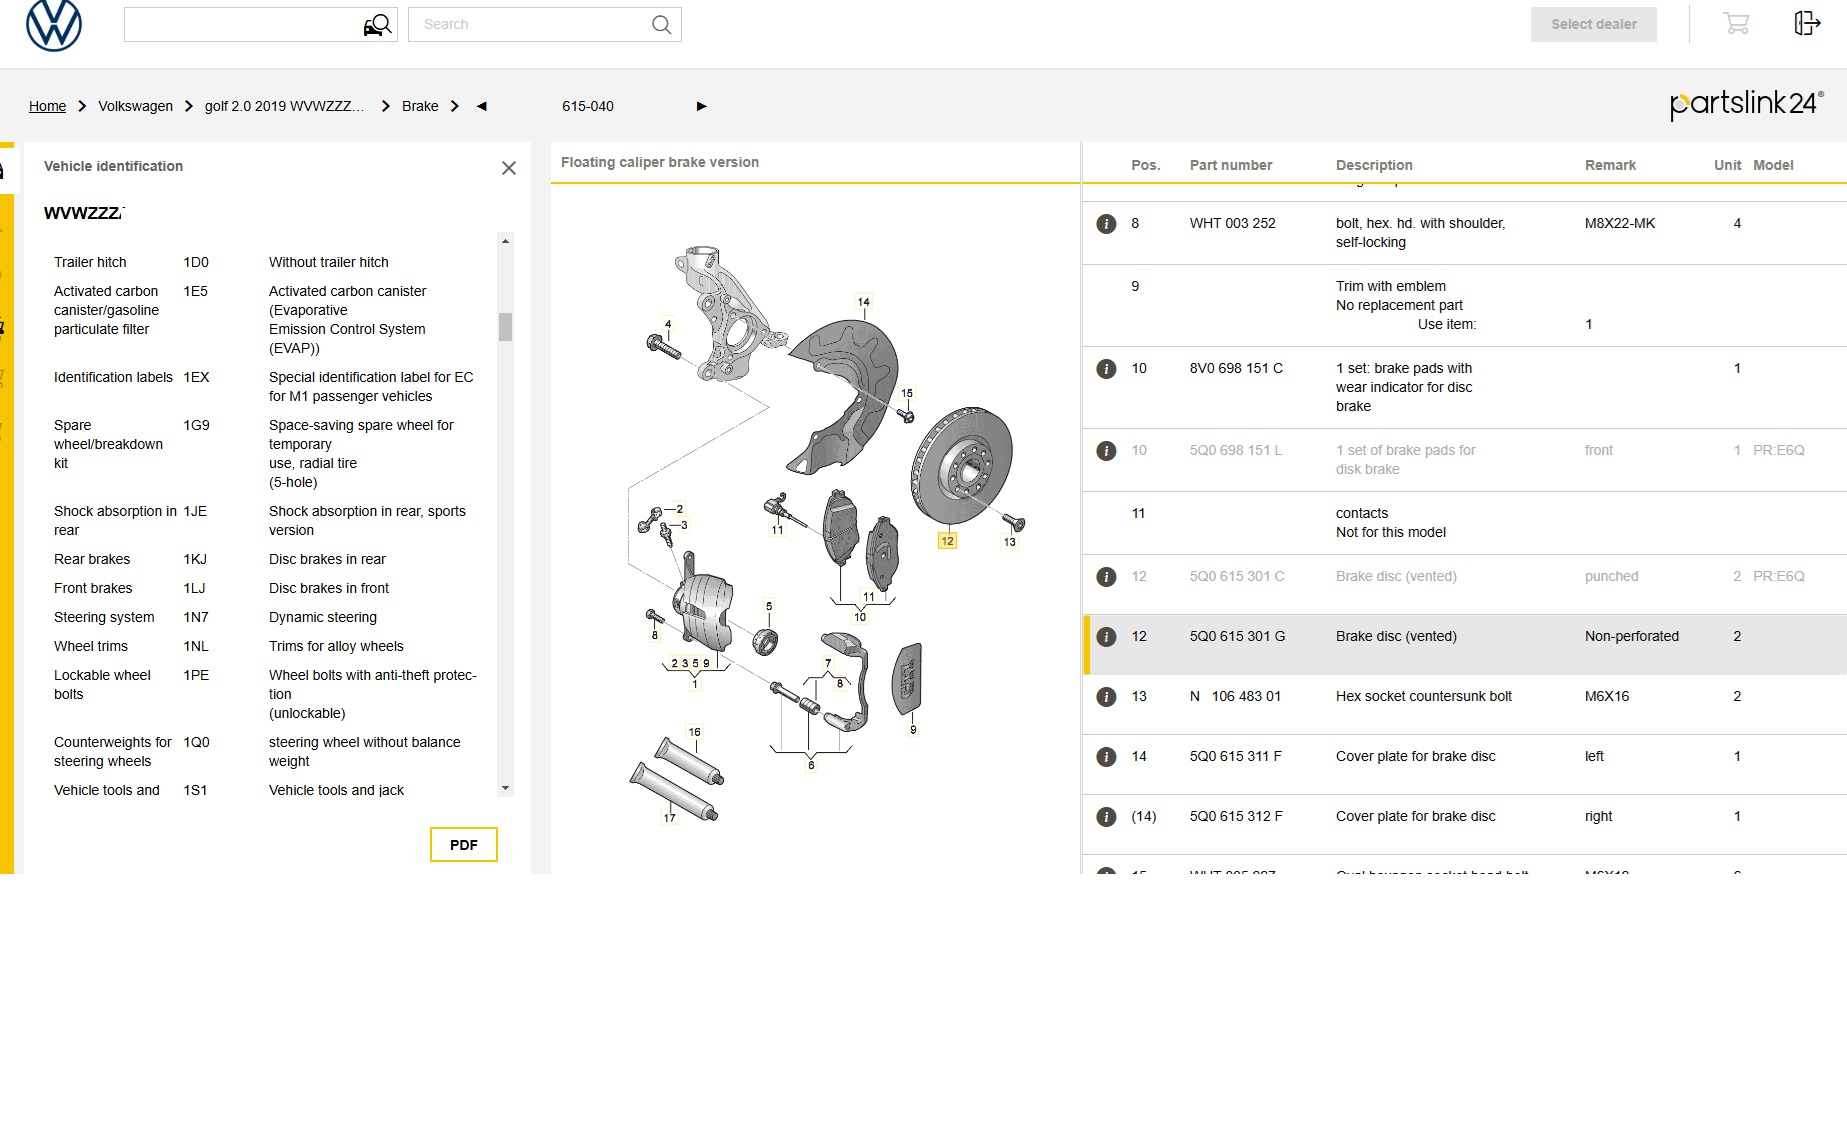Select position 16 label in diagram

tap(694, 732)
